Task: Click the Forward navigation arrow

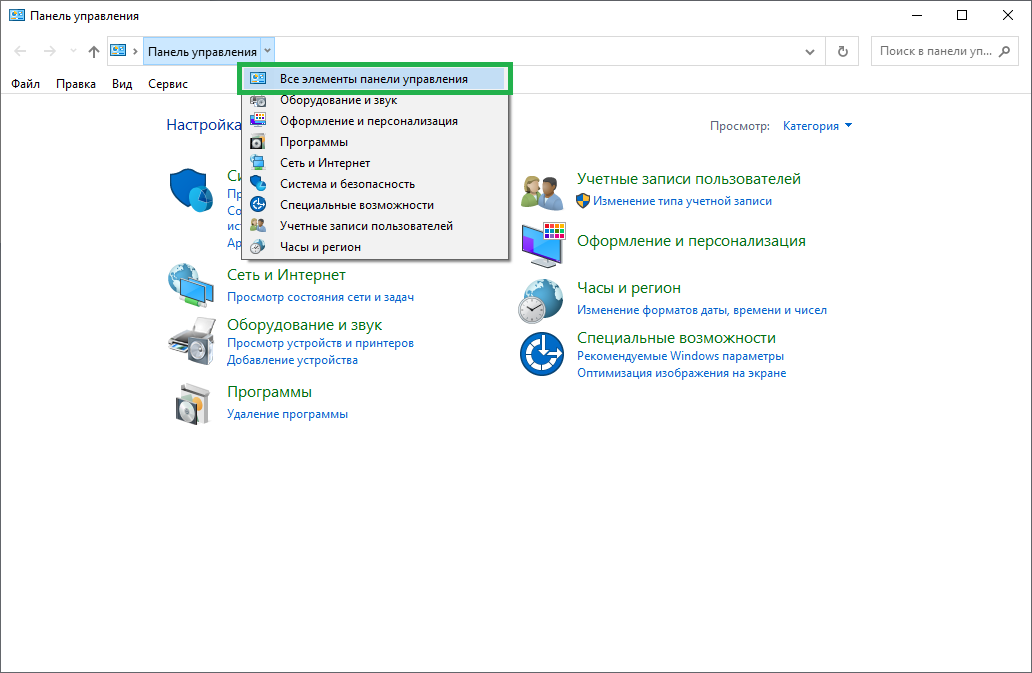Action: 49,51
